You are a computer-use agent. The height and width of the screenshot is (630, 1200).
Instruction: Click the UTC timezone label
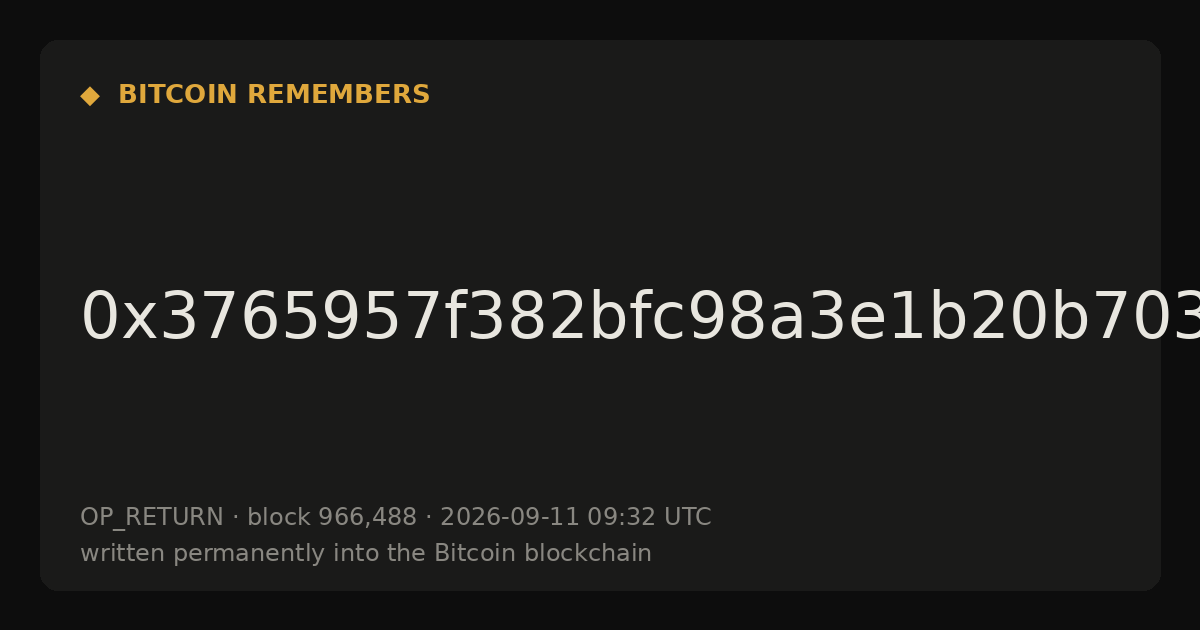685,517
